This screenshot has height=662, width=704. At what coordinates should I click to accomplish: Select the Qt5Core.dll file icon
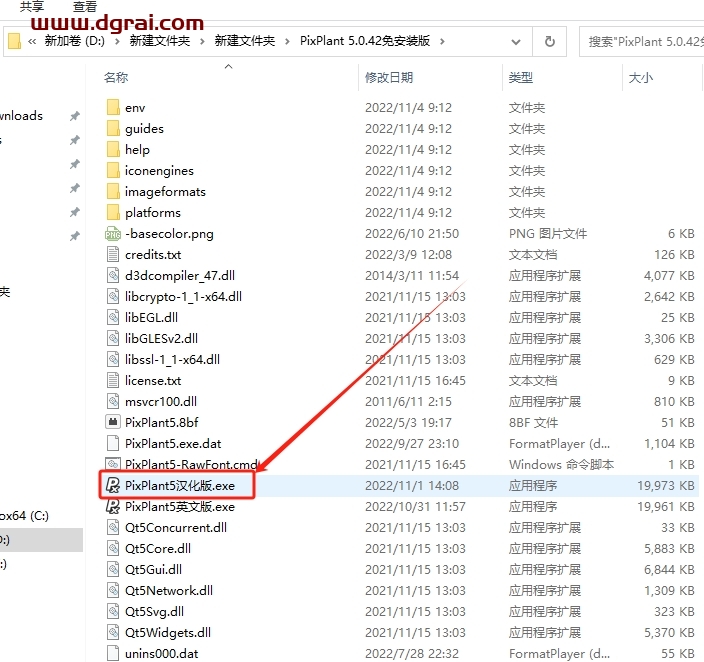point(113,549)
